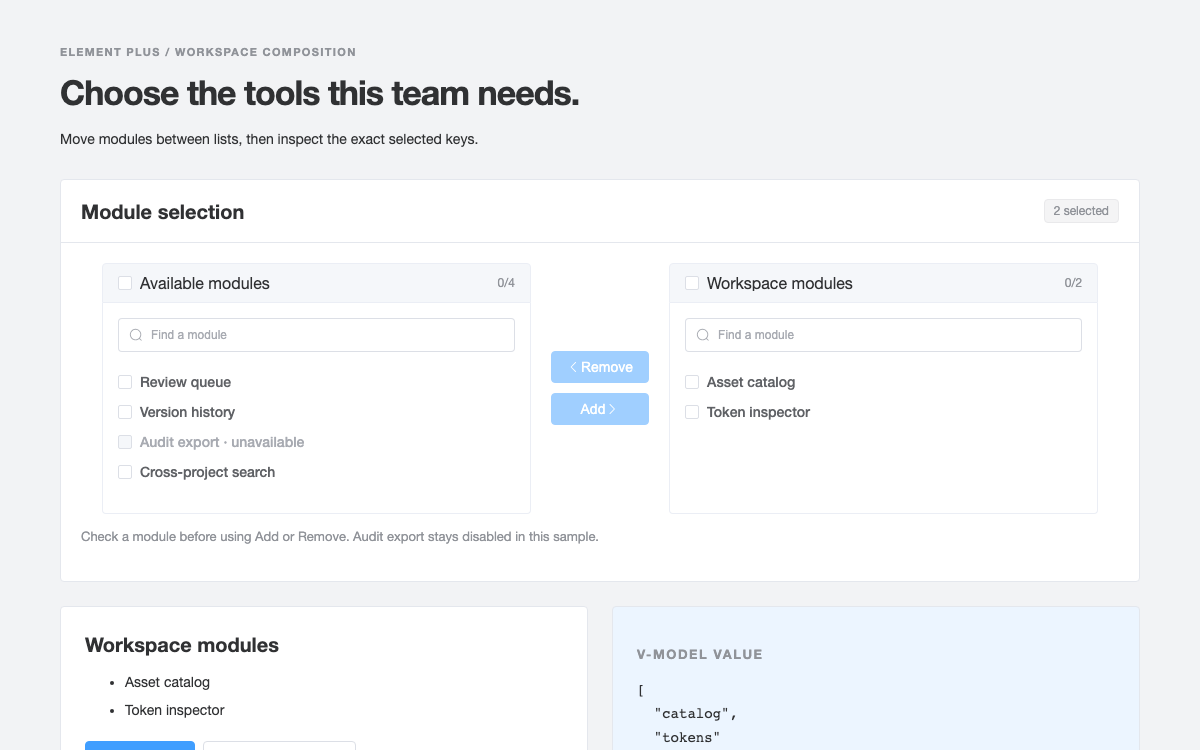Click the "tokens" key in the code block
Viewport: 1200px width, 750px height.
[687, 738]
